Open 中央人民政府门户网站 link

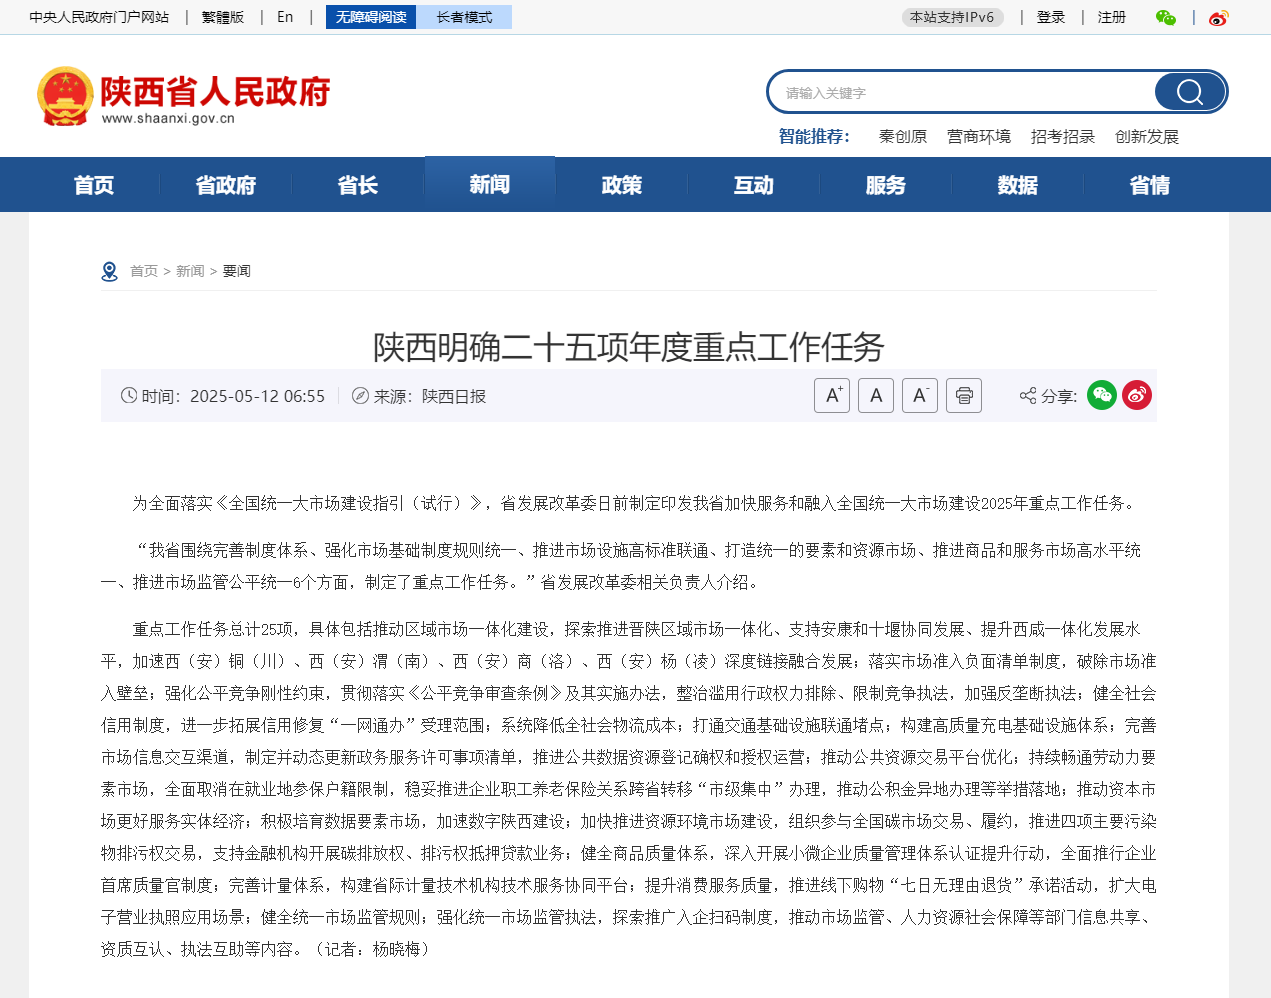point(99,17)
